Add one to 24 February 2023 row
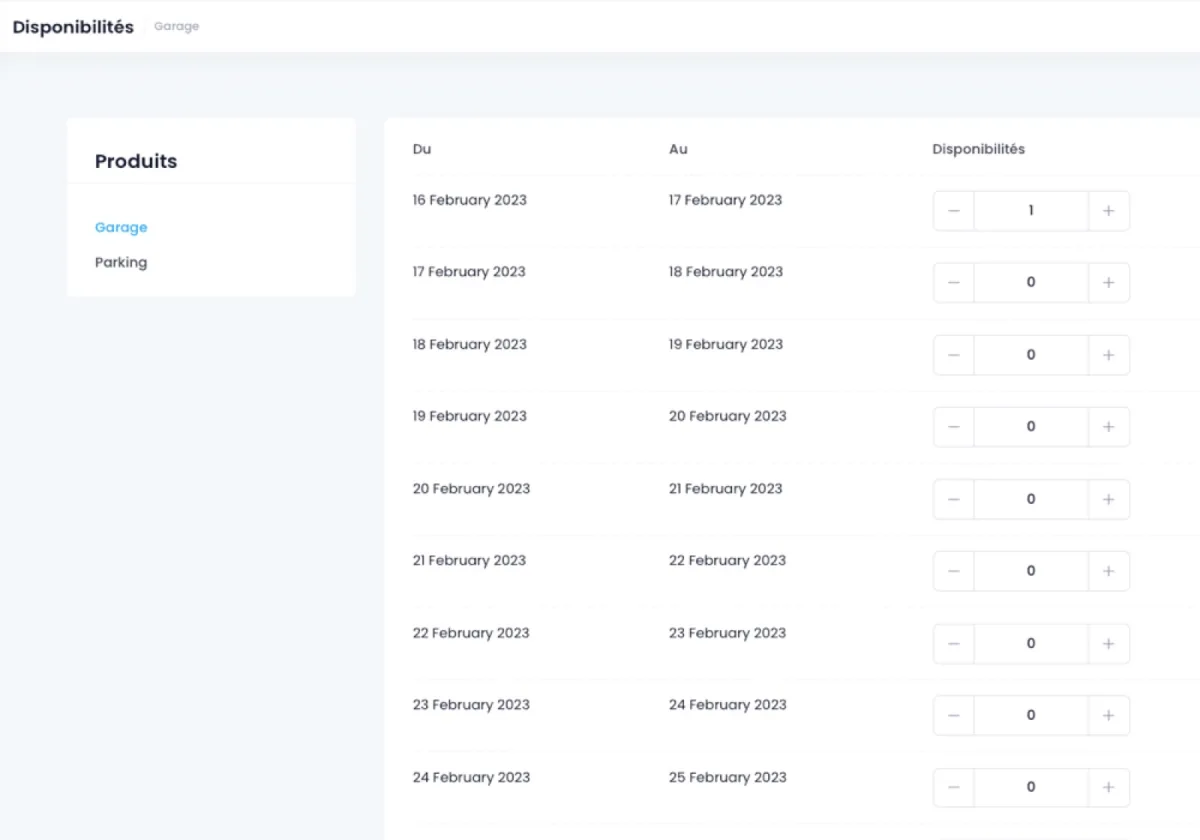 [1108, 788]
